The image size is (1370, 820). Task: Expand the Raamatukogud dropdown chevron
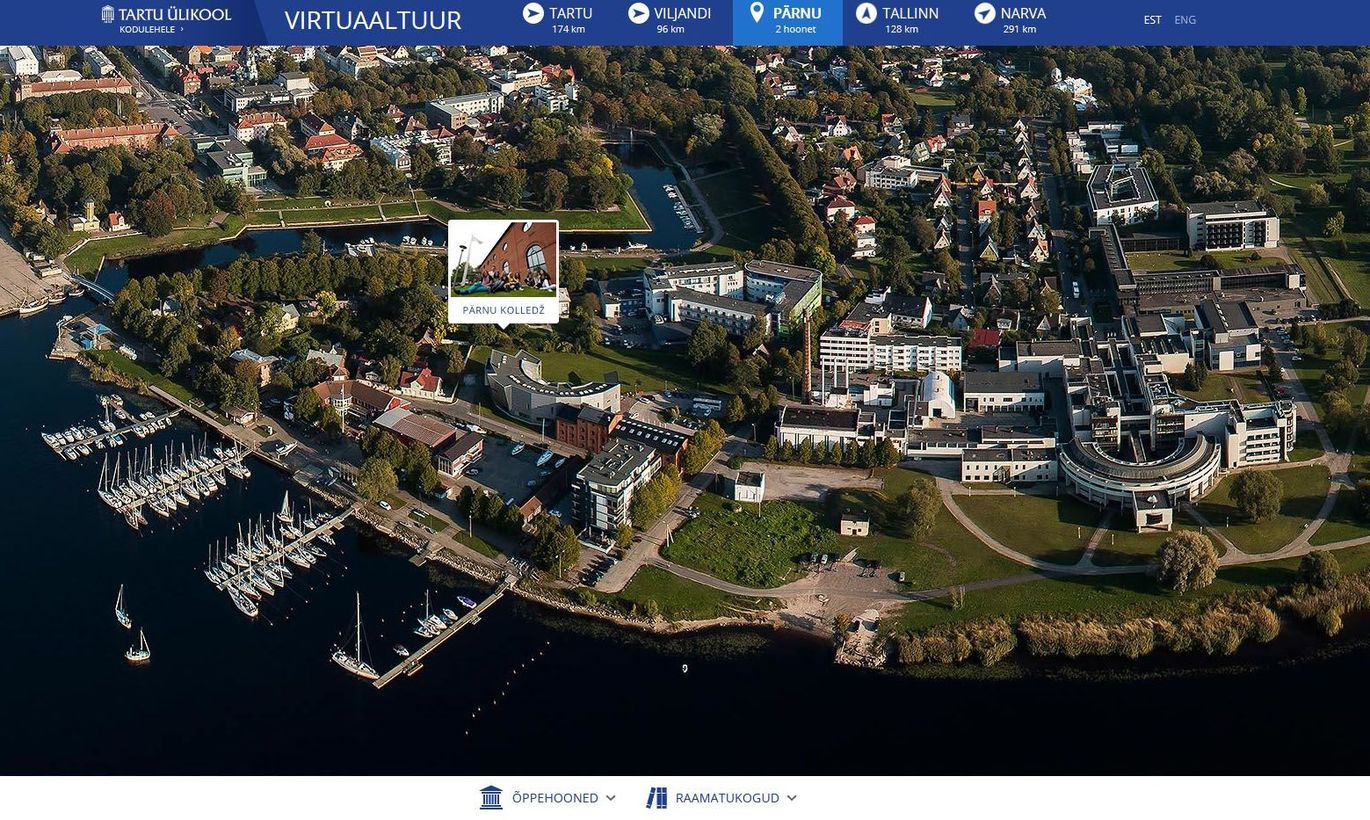coord(792,798)
